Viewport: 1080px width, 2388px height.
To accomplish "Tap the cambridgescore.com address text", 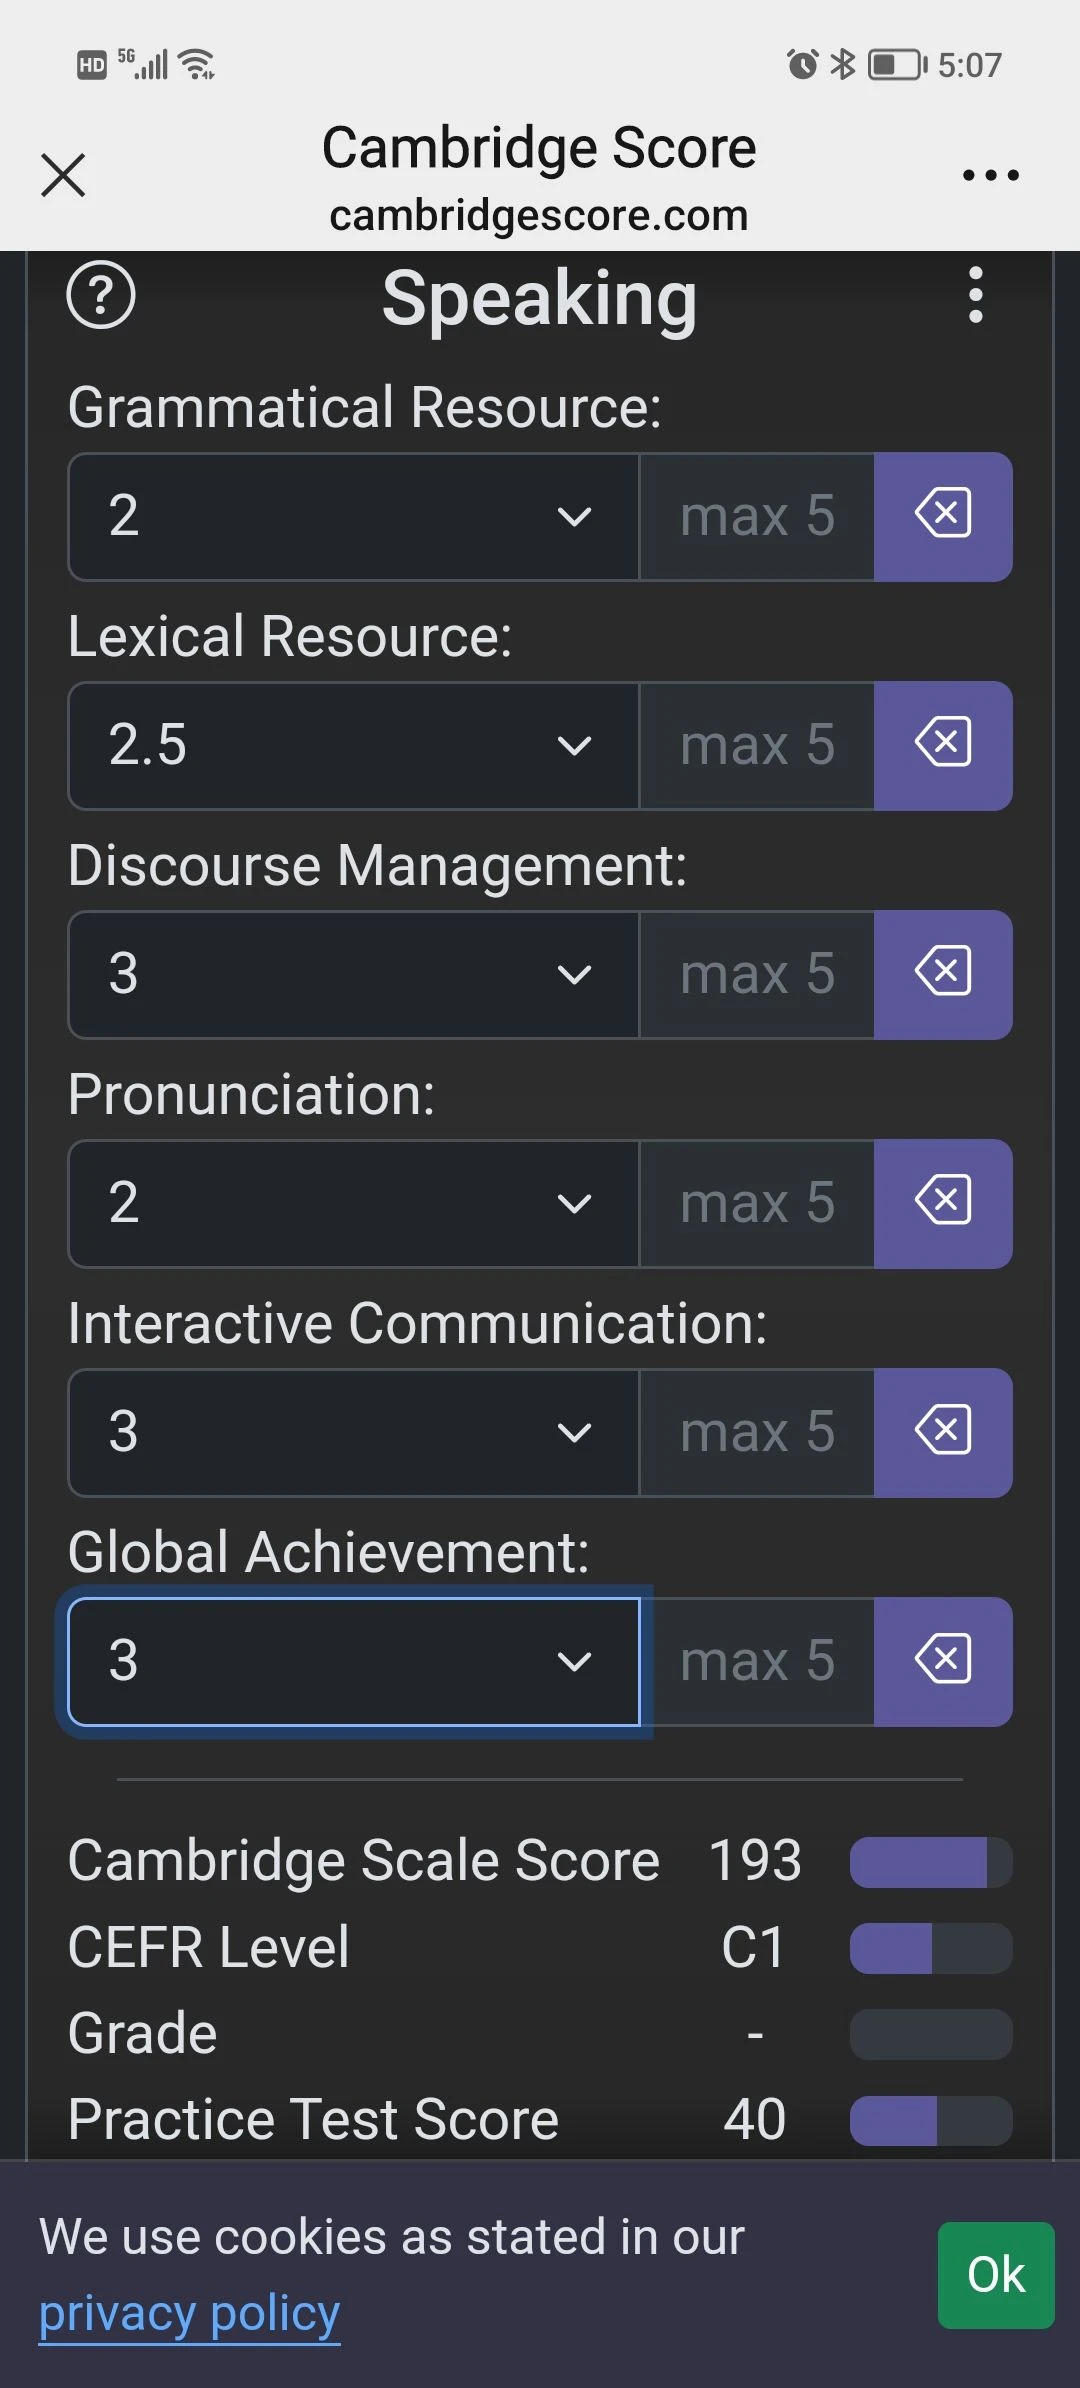I will coord(539,215).
